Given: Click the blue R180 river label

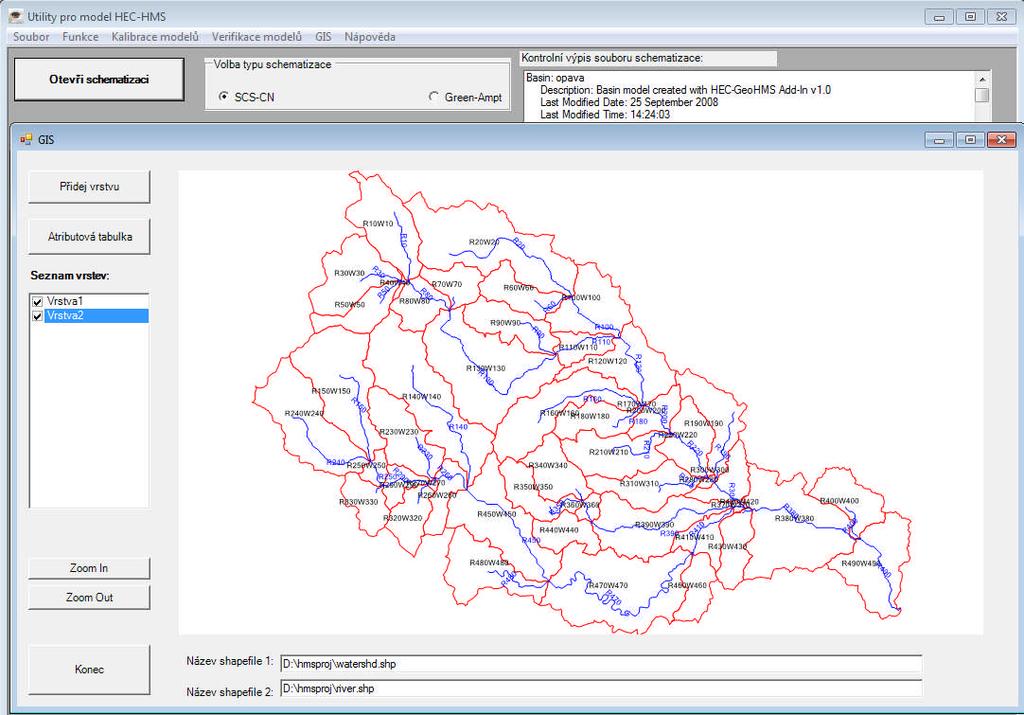Looking at the screenshot, I should click(x=638, y=421).
